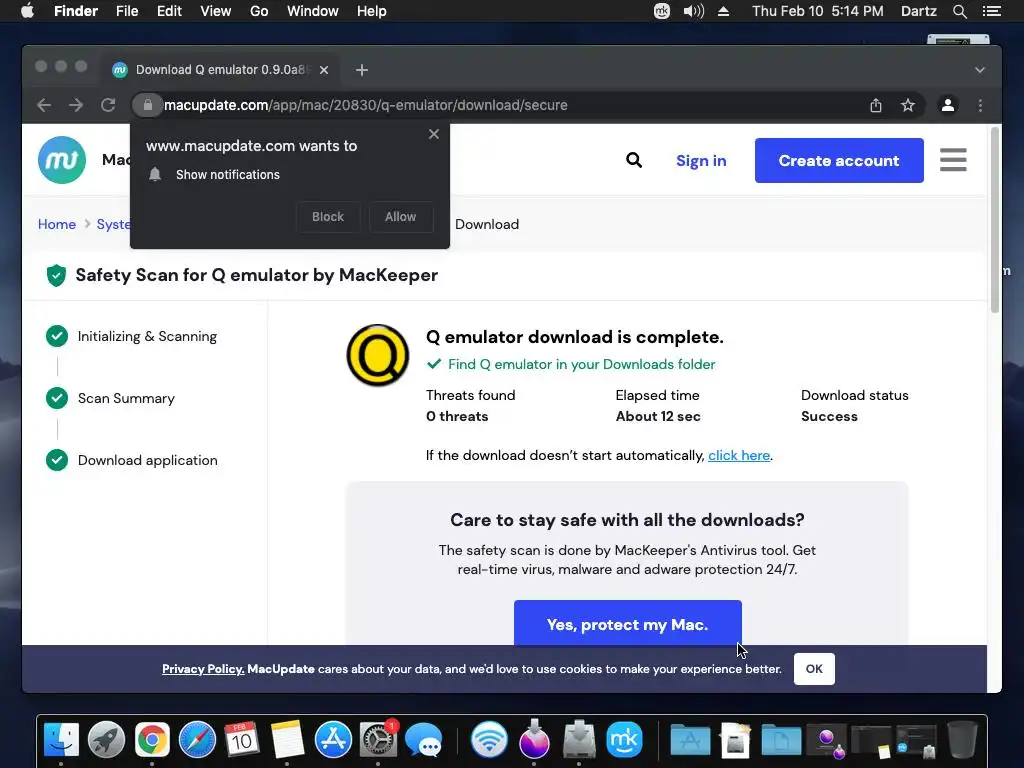Accept cookies with OK button
Viewport: 1024px width, 768px height.
[x=814, y=669]
